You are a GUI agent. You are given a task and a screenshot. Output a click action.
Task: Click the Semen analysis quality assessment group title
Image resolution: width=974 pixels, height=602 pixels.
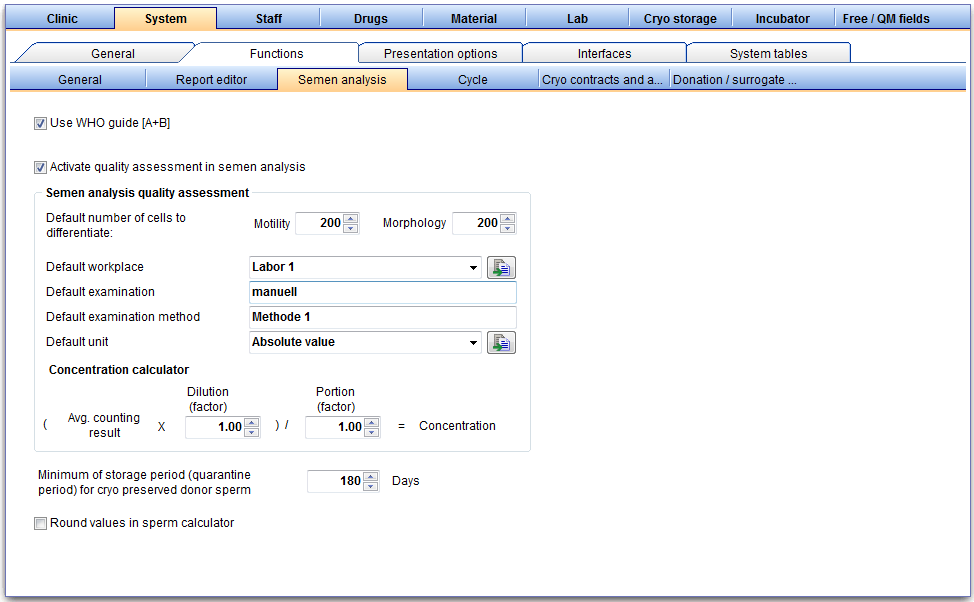147,193
